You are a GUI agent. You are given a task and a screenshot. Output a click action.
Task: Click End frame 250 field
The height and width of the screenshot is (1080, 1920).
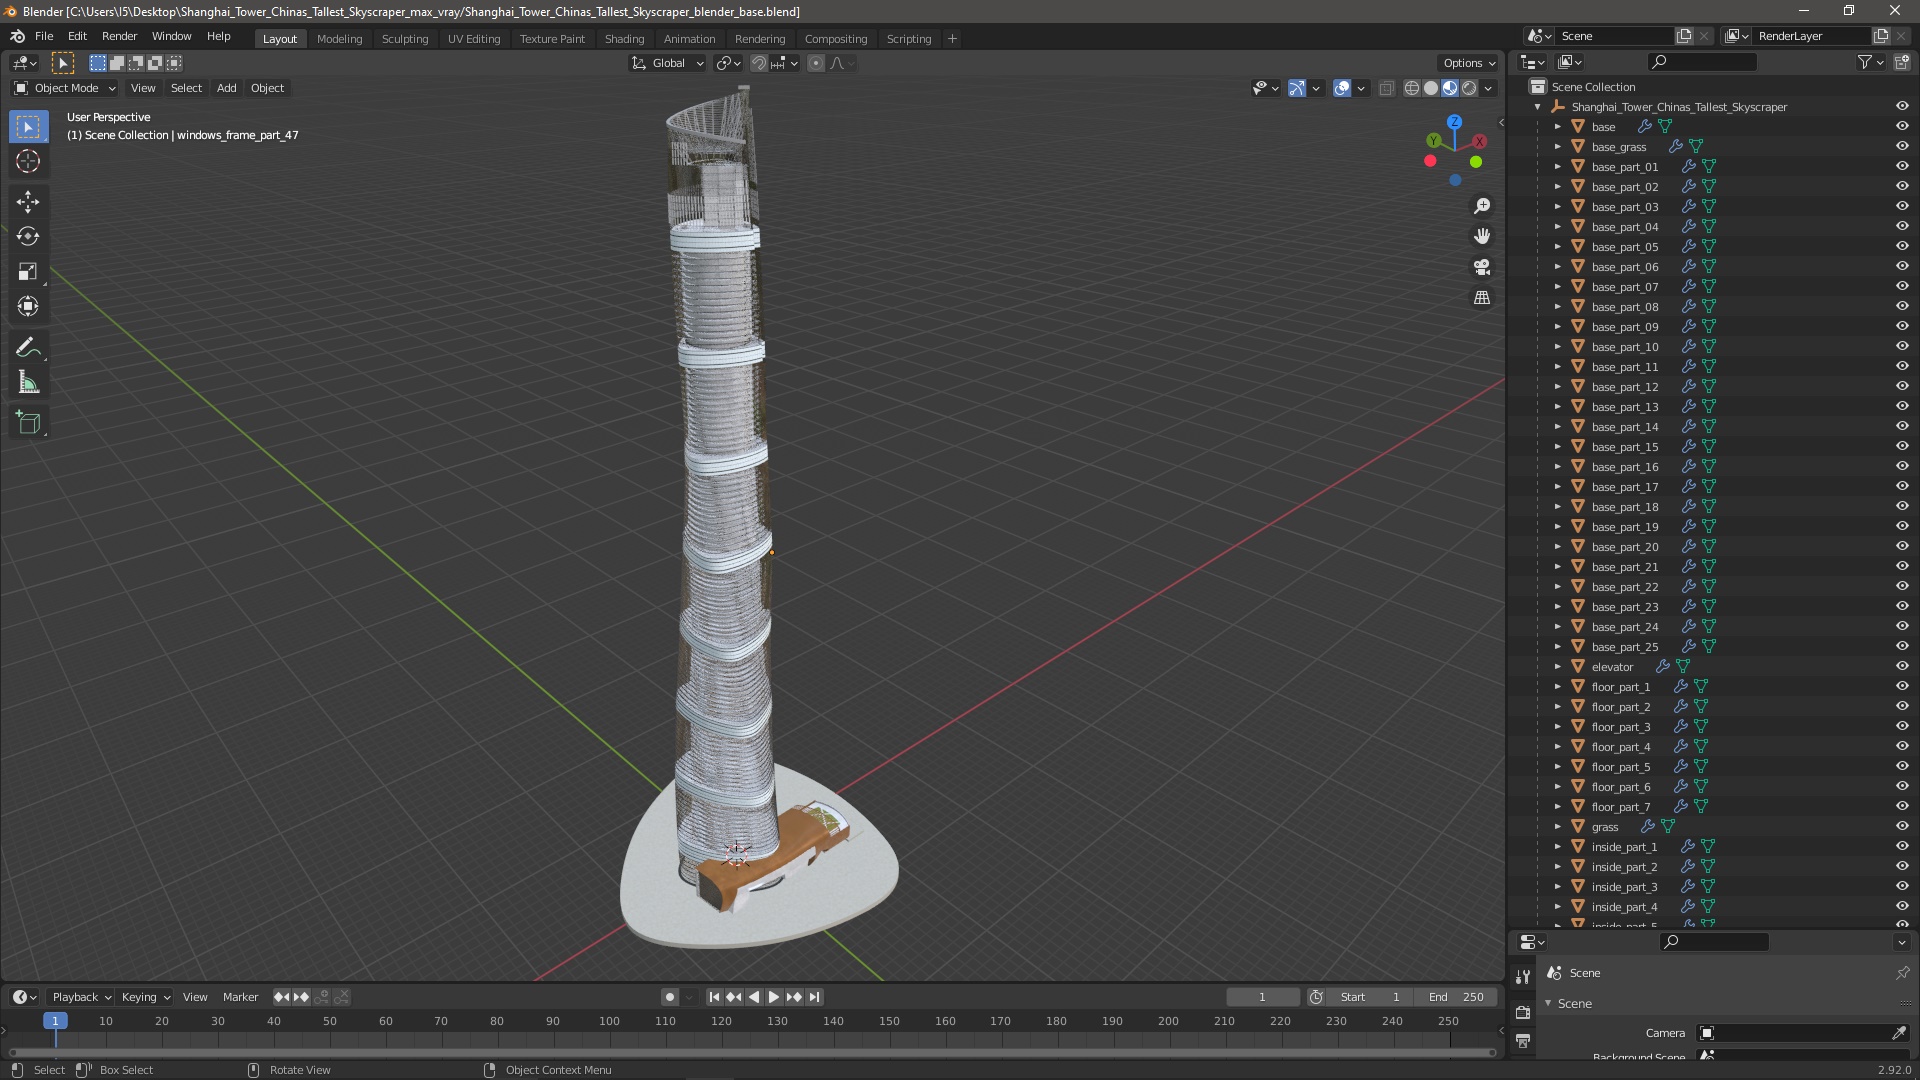pos(1456,997)
